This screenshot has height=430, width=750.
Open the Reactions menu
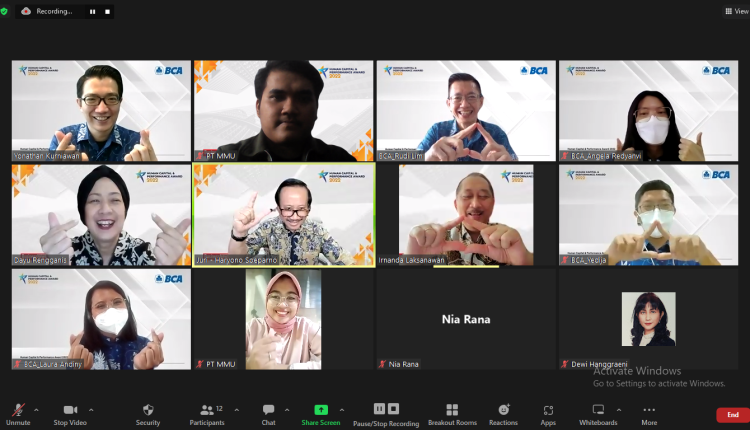pyautogui.click(x=503, y=410)
